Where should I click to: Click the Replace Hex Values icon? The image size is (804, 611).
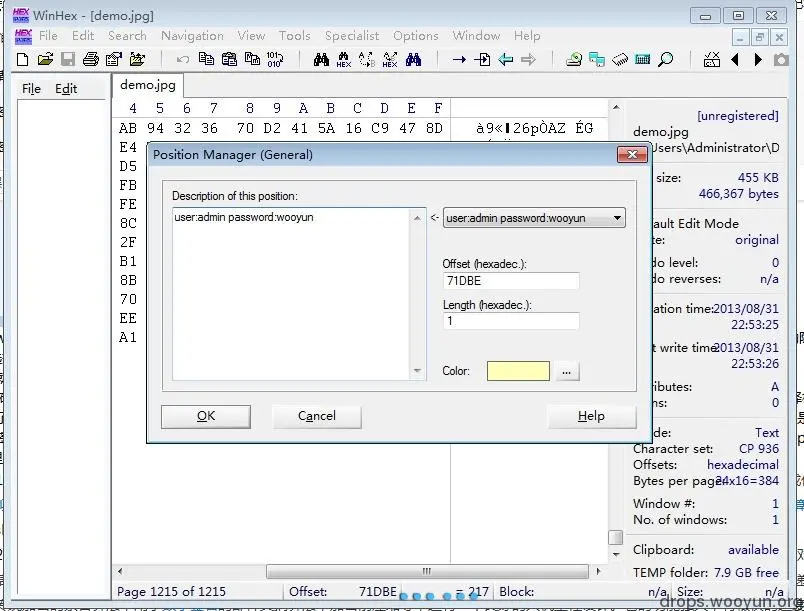click(390, 60)
